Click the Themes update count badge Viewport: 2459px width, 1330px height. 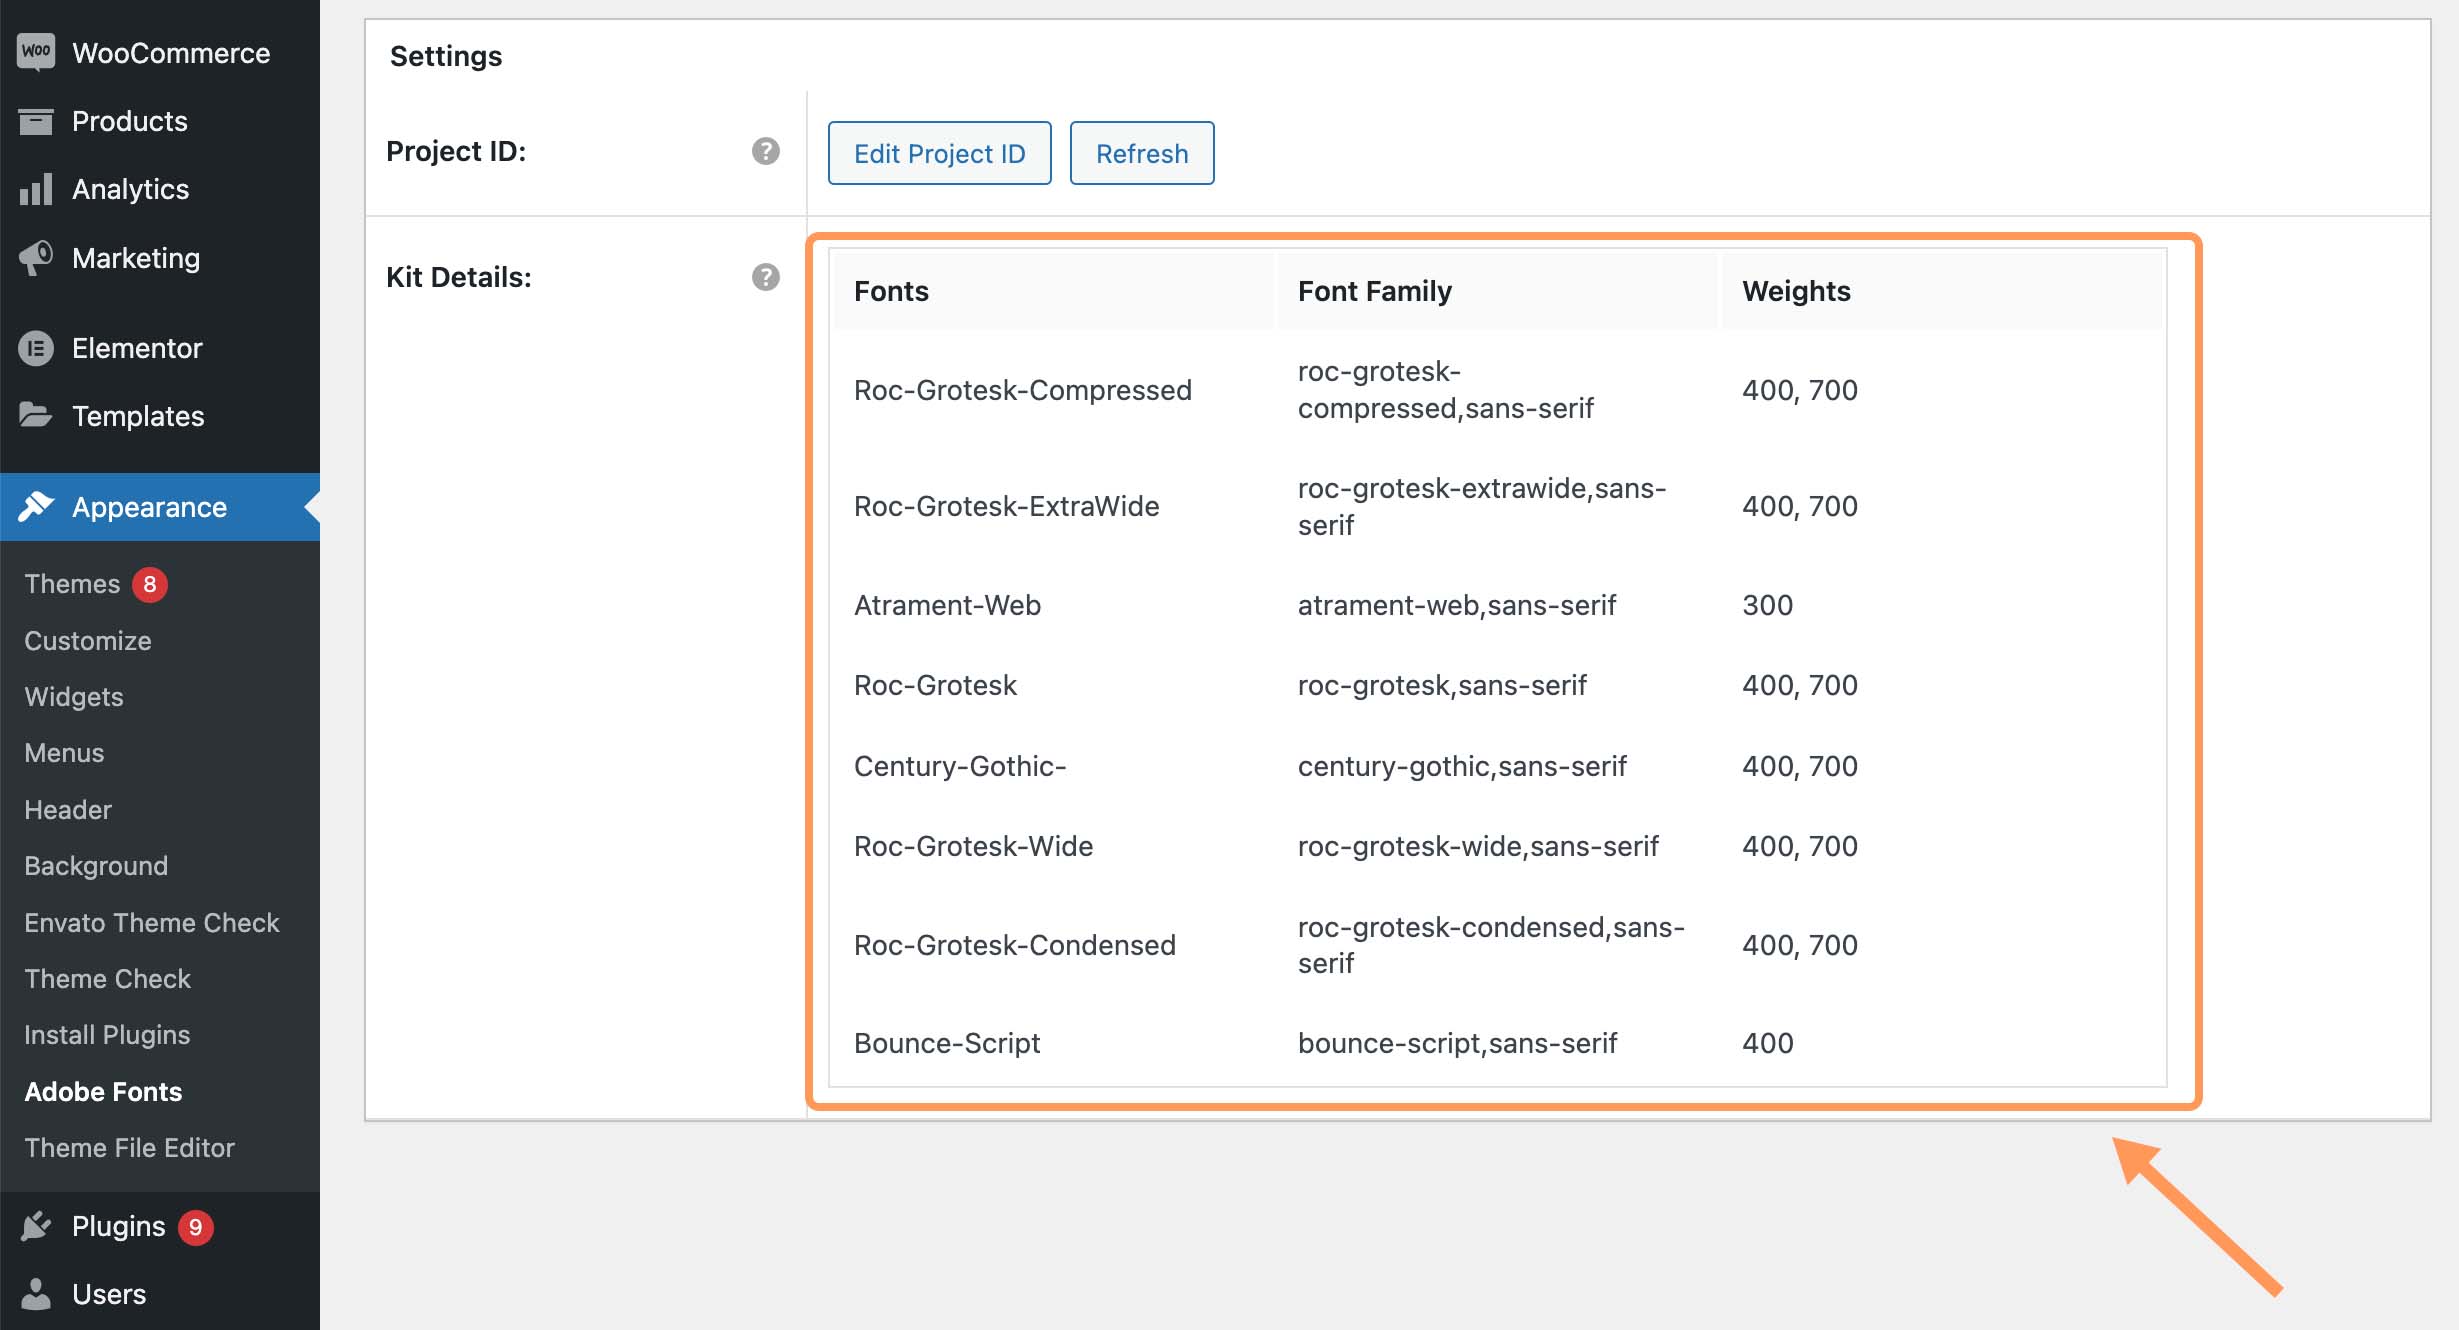pyautogui.click(x=150, y=583)
